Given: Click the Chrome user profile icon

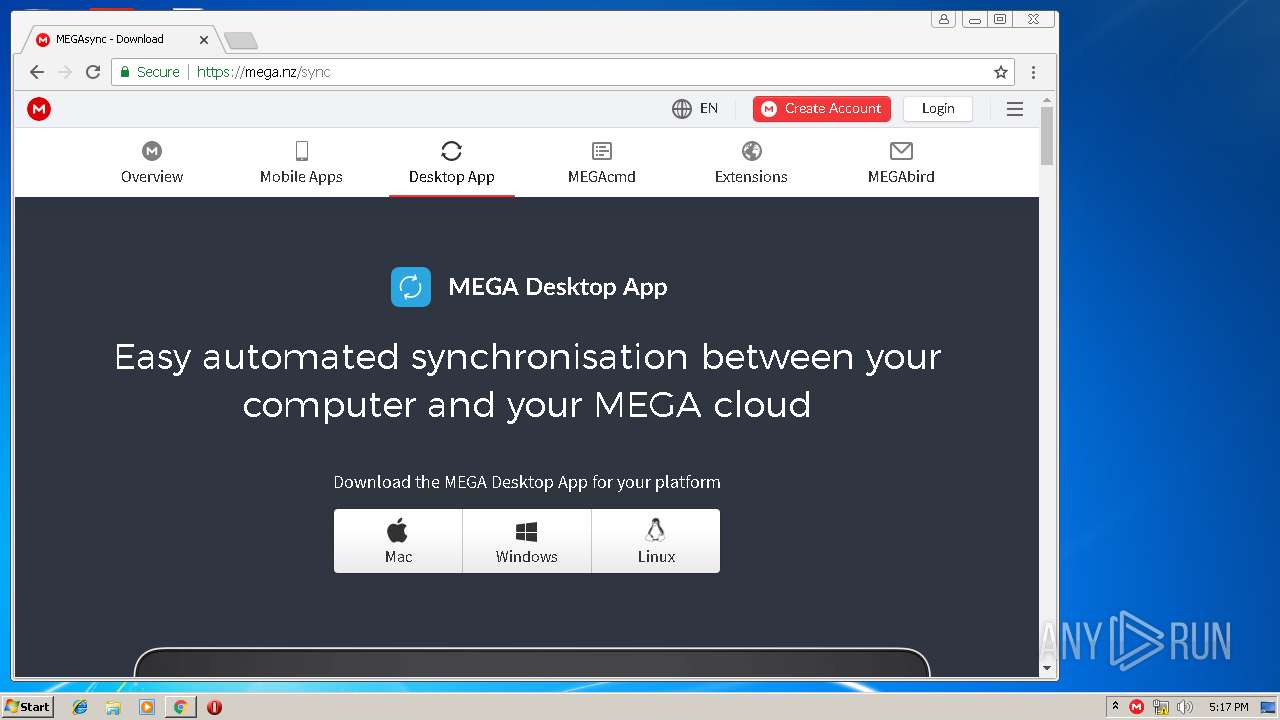Looking at the screenshot, I should 944,19.
